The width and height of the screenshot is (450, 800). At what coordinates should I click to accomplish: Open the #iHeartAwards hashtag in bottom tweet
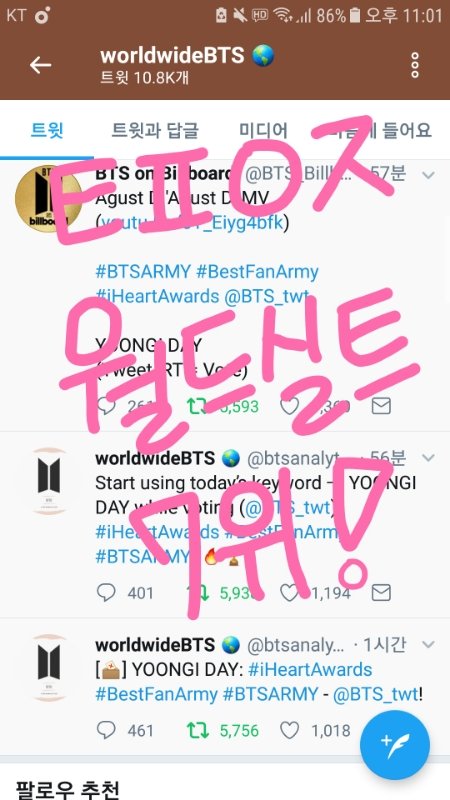[310, 669]
